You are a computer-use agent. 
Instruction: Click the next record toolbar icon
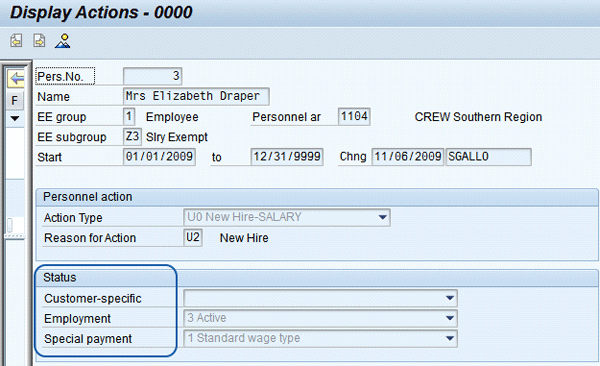(39, 40)
